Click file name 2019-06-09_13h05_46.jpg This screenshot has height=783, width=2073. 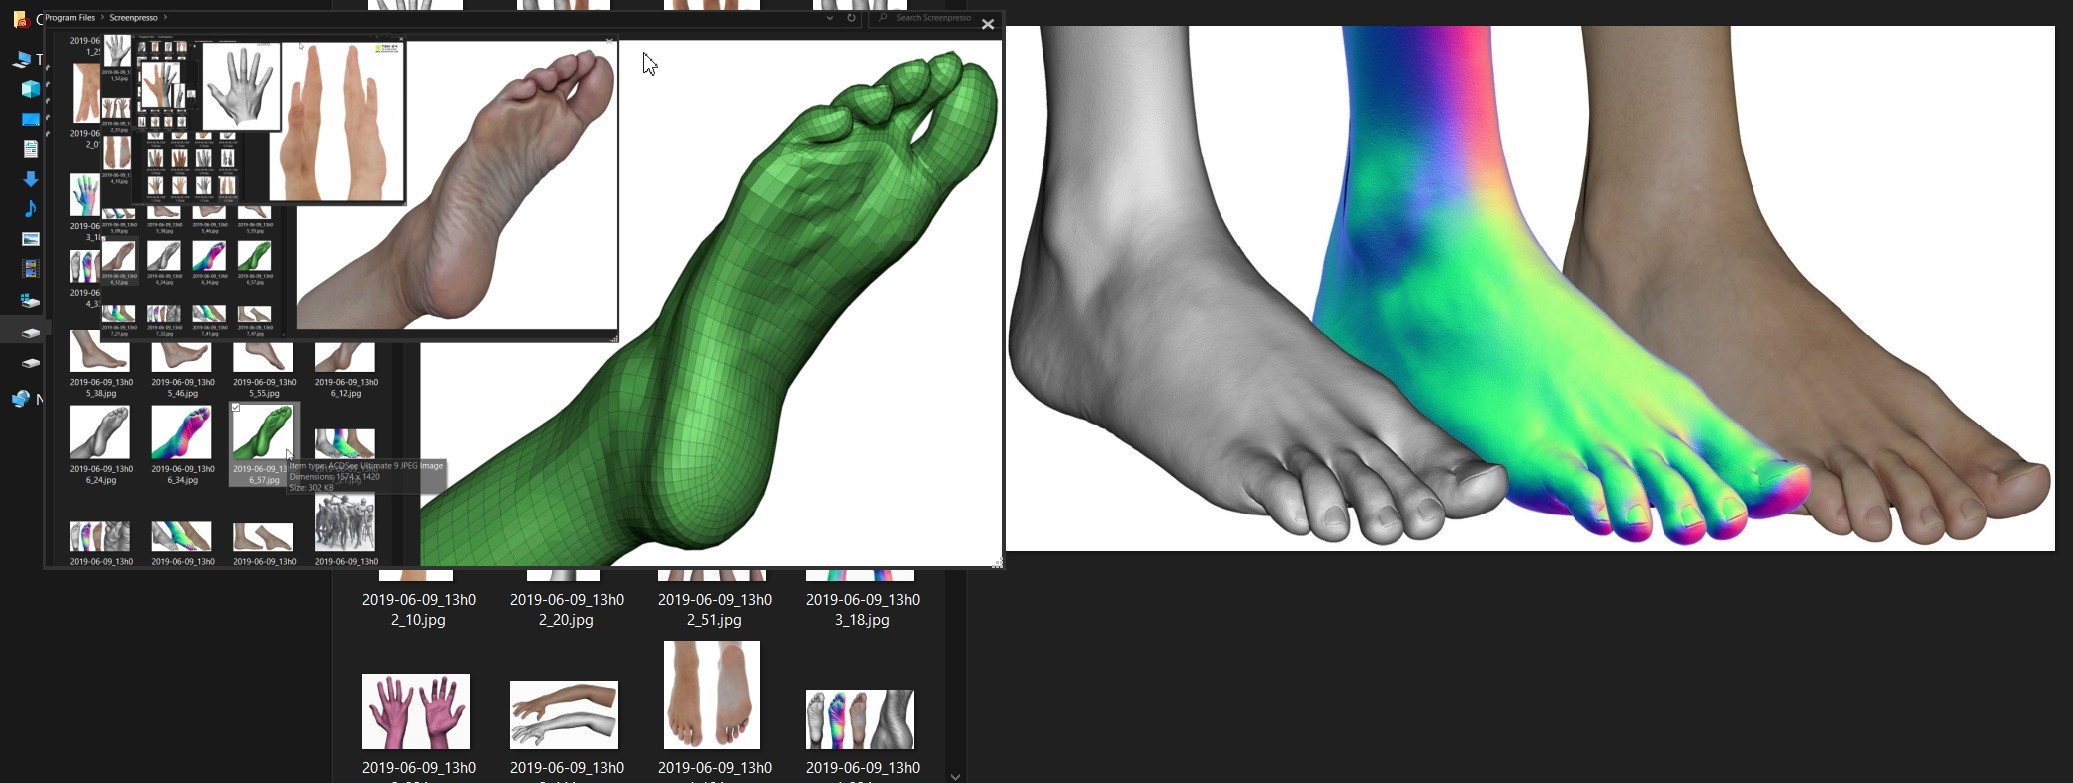point(182,388)
